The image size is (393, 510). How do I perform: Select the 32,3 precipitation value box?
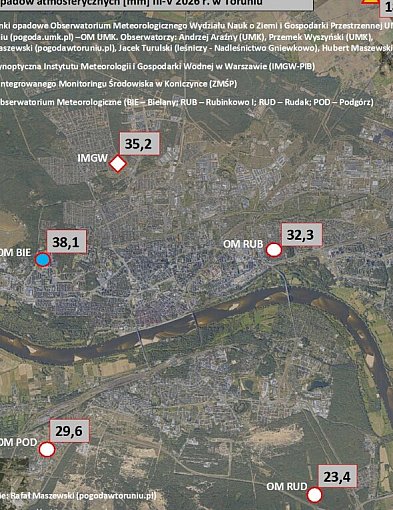click(302, 235)
